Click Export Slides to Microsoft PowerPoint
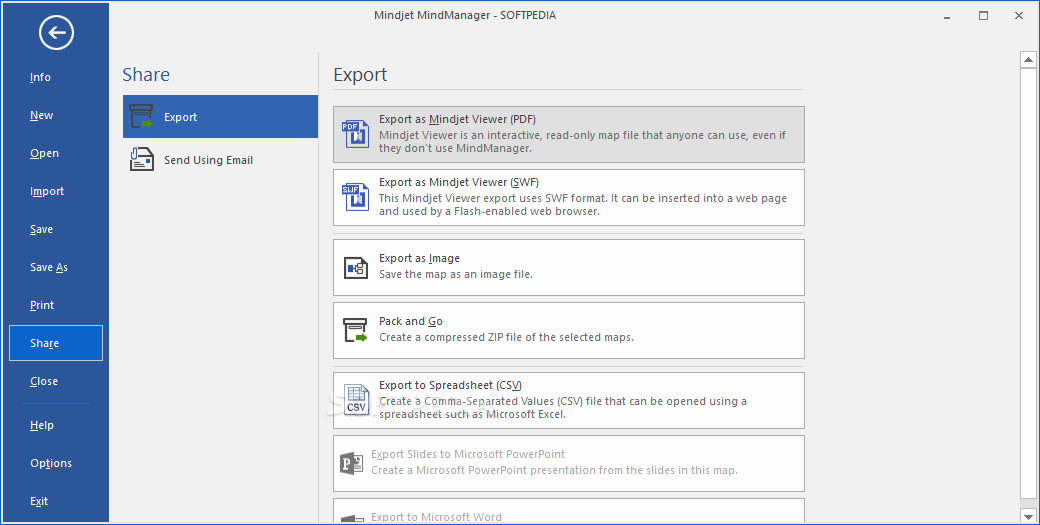 click(x=568, y=463)
